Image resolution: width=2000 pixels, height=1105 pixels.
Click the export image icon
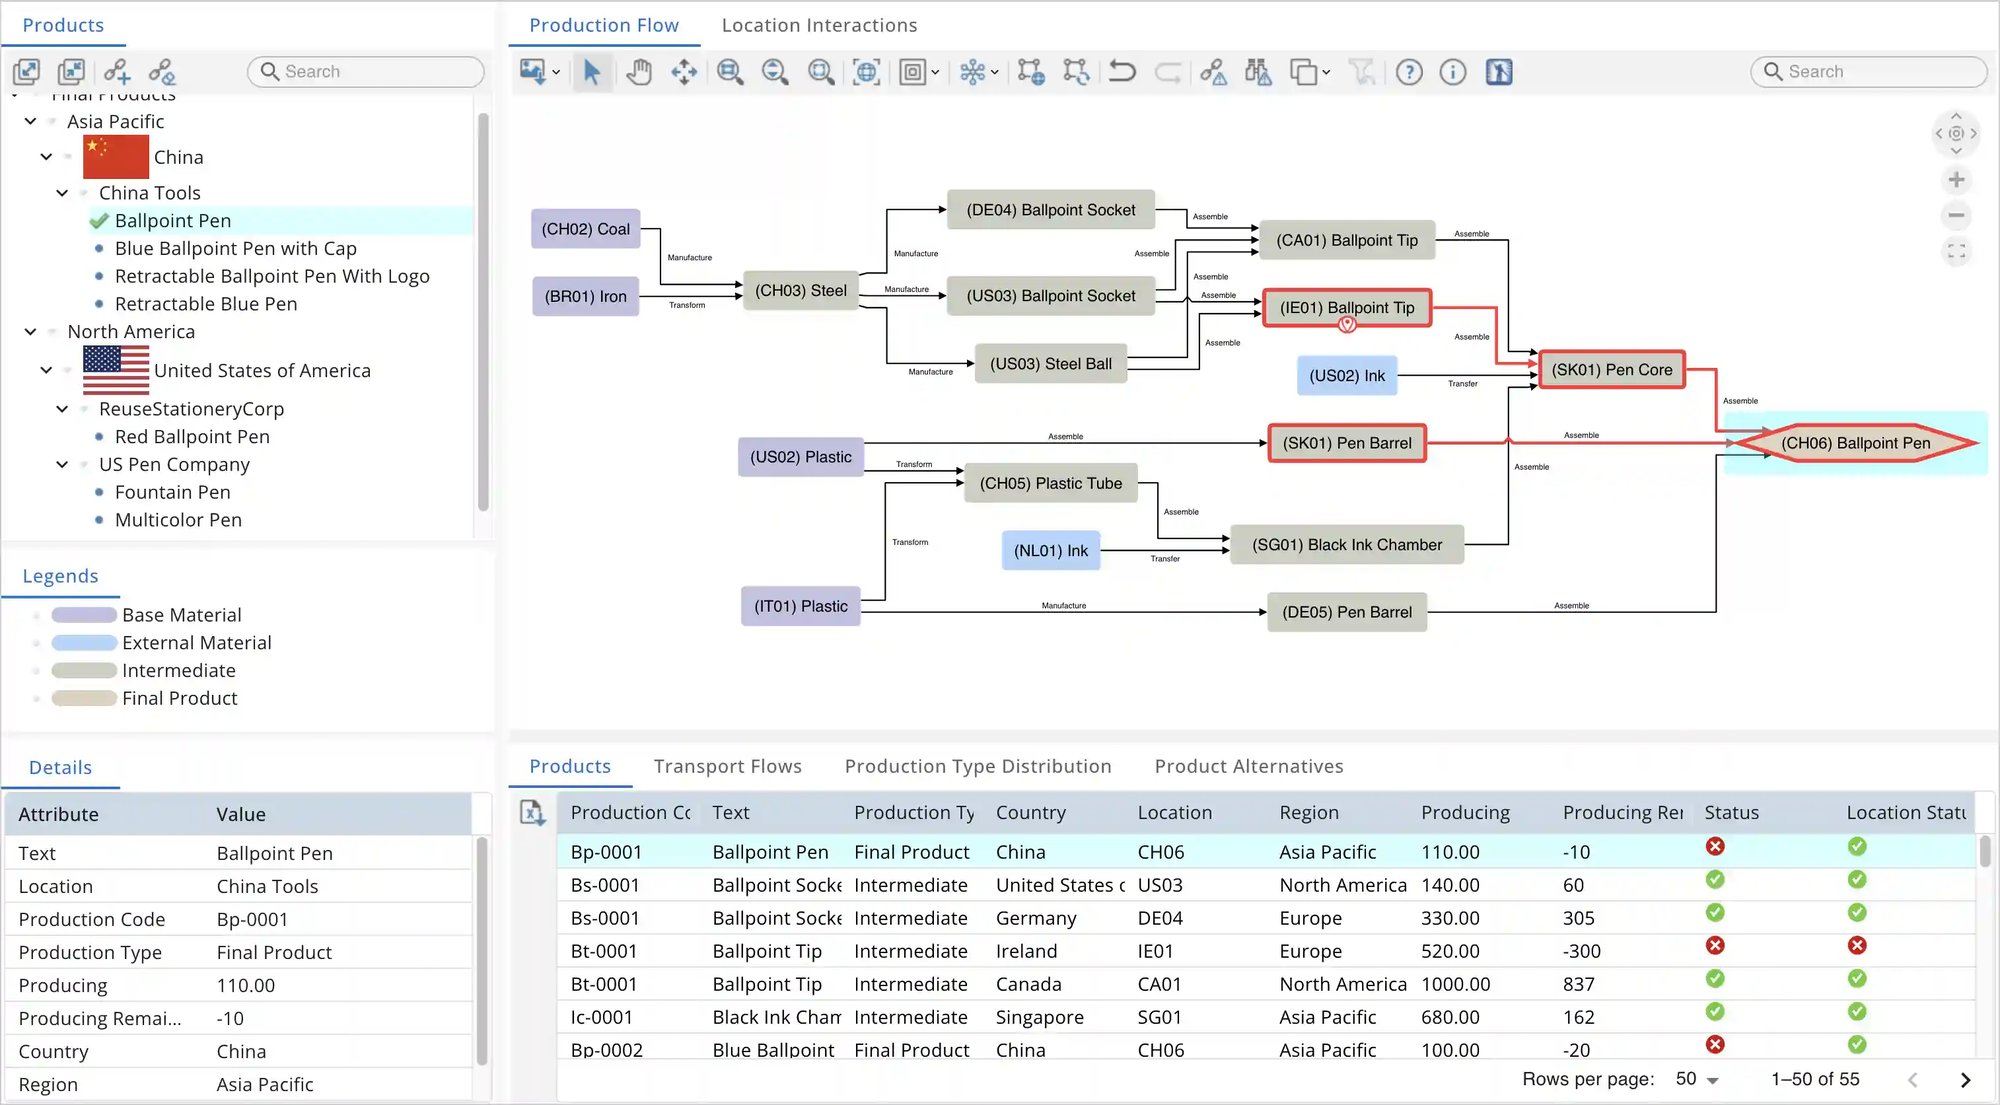532,72
